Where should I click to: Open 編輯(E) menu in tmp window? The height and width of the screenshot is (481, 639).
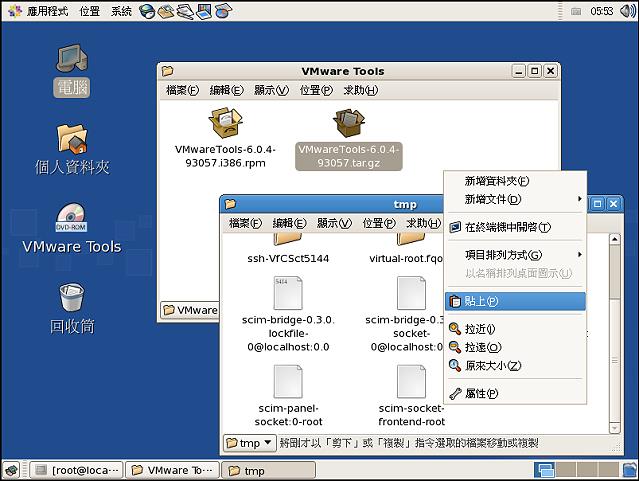pyautogui.click(x=289, y=223)
